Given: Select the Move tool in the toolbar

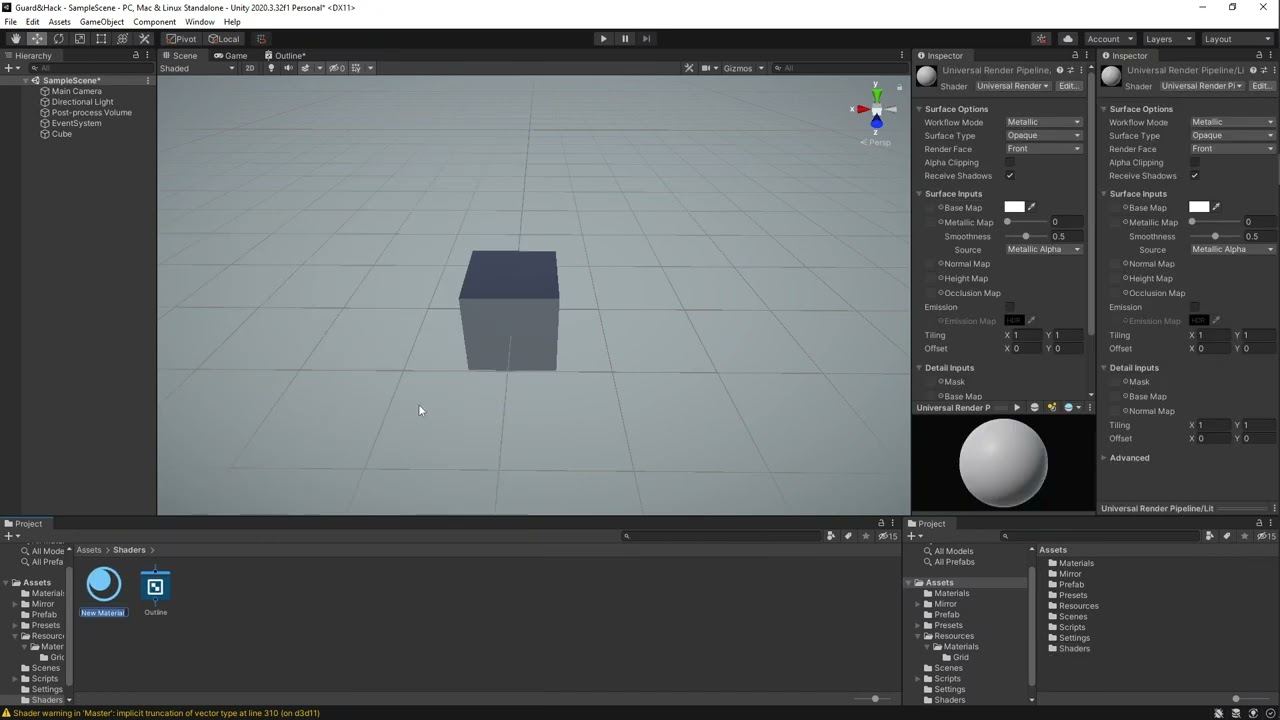Looking at the screenshot, I should pos(37,39).
